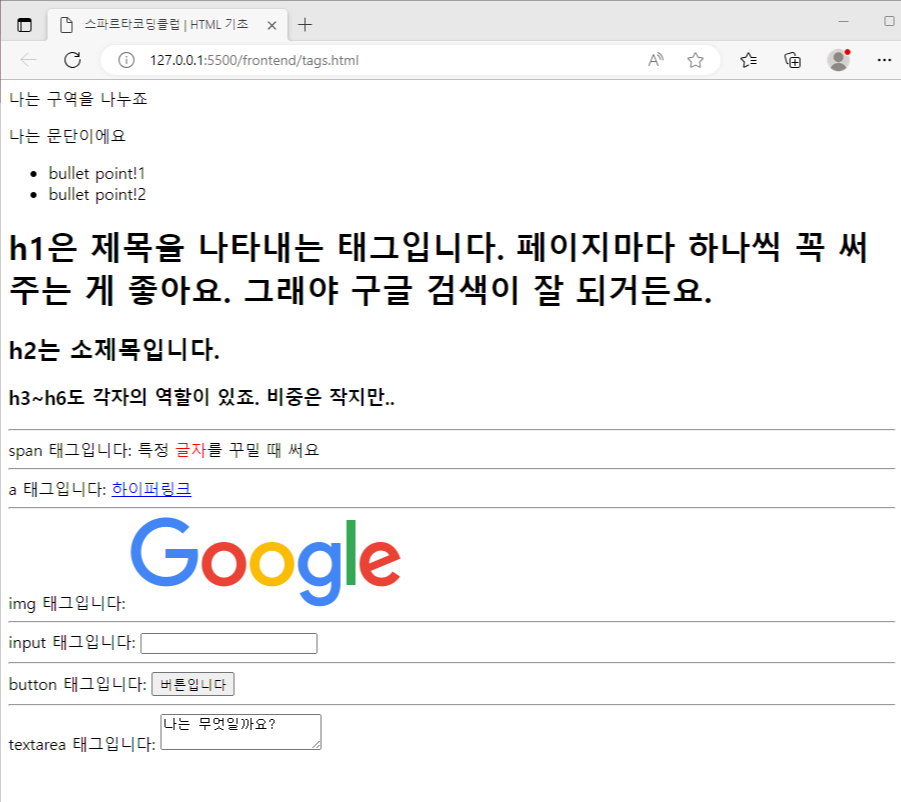The image size is (901, 802).
Task: Open a new browser tab
Action: [305, 25]
